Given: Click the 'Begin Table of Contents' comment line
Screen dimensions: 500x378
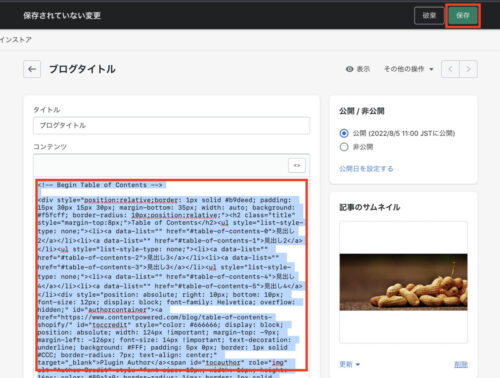Looking at the screenshot, I should pos(100,185).
